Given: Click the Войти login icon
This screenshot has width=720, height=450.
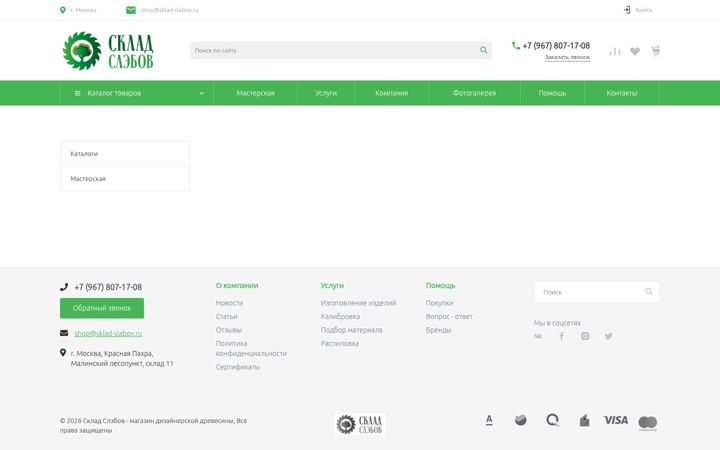Looking at the screenshot, I should point(627,10).
